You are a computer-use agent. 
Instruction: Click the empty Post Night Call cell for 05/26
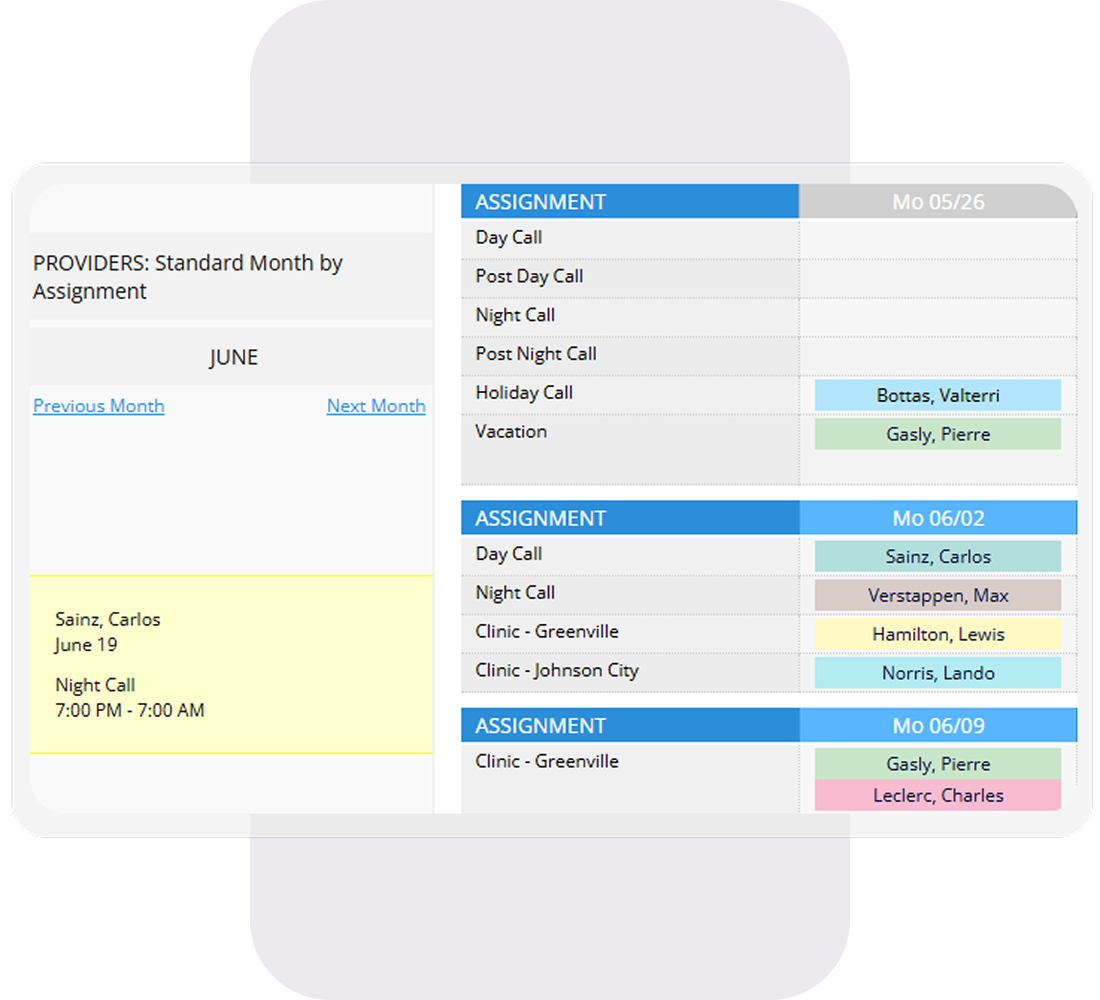tap(938, 355)
